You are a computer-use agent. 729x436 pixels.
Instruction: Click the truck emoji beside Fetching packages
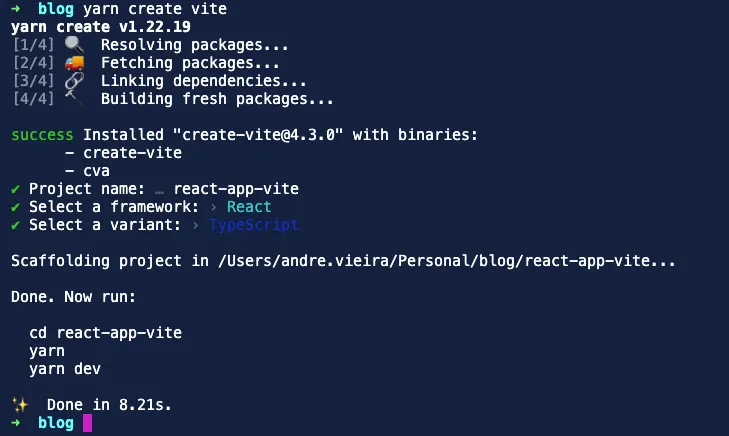74,63
